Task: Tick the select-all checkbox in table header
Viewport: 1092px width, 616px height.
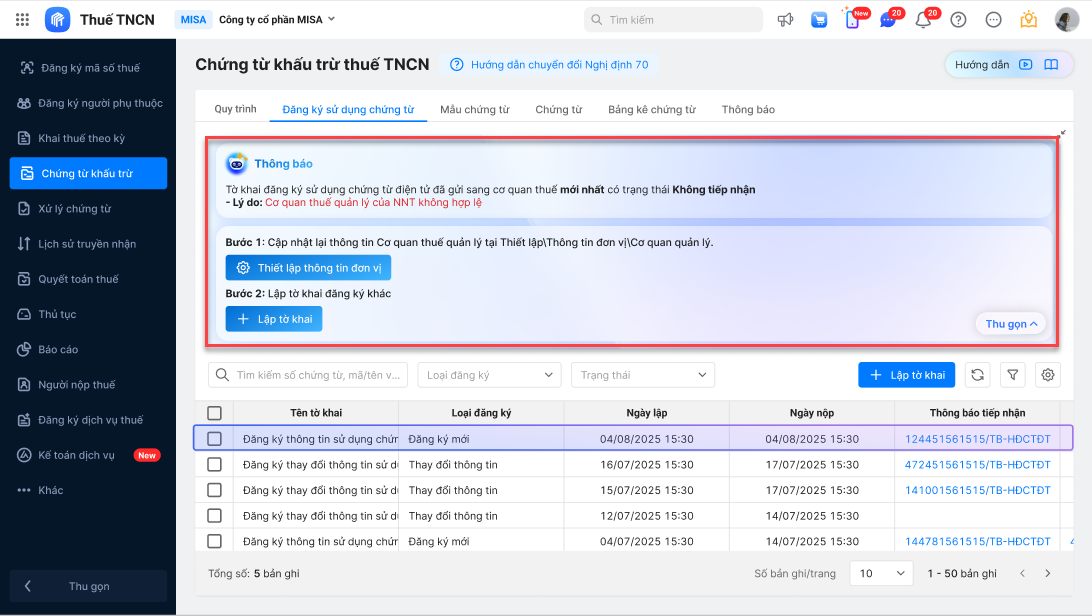Action: pos(214,413)
